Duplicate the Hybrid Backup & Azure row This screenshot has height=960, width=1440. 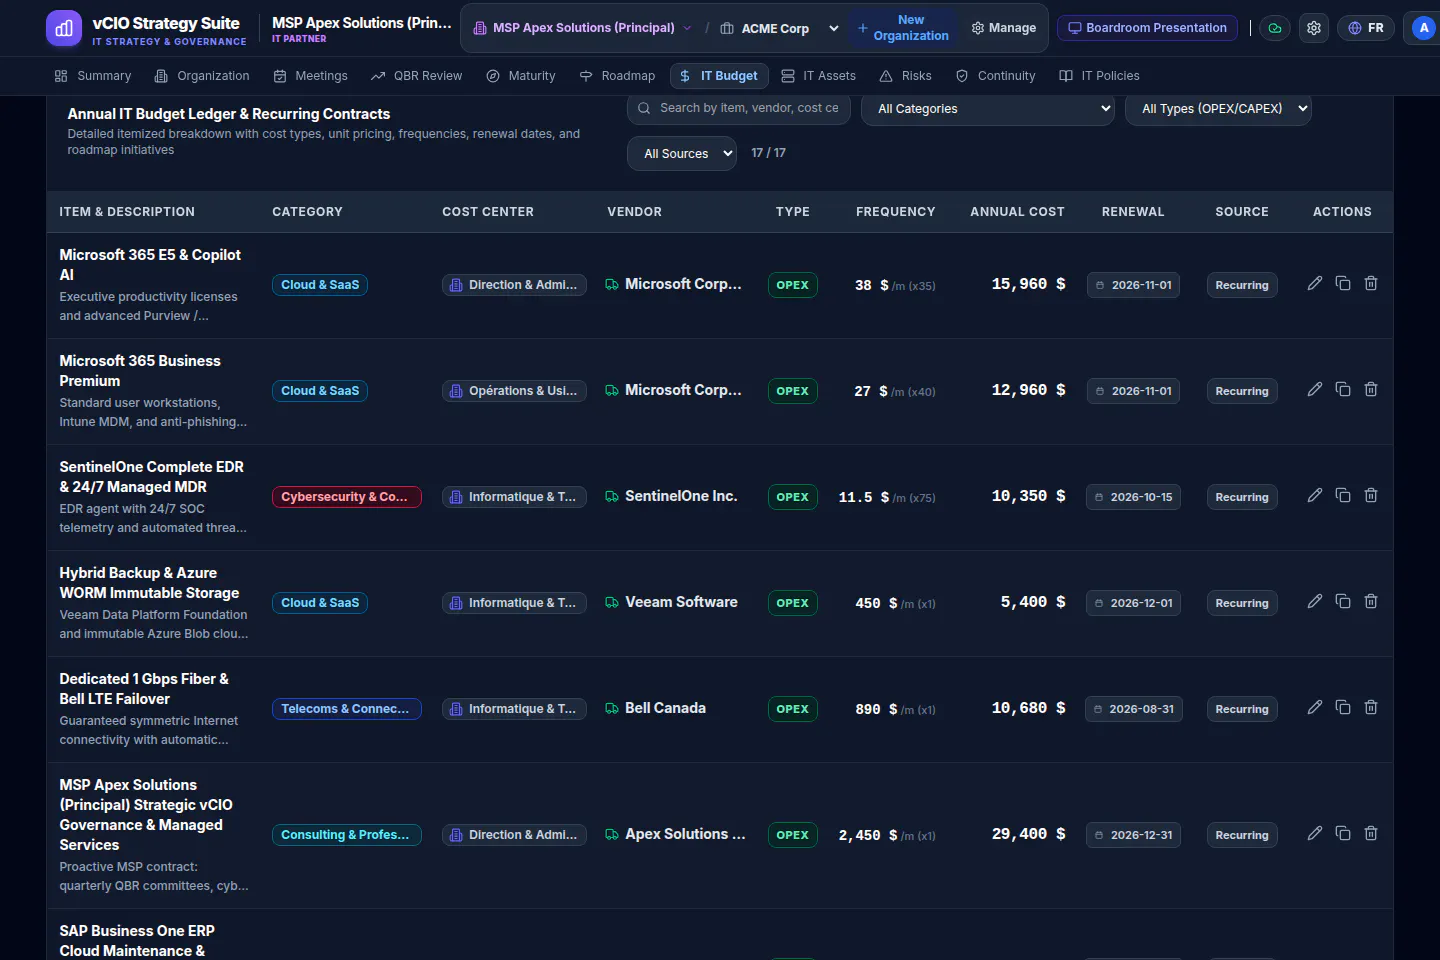point(1343,601)
